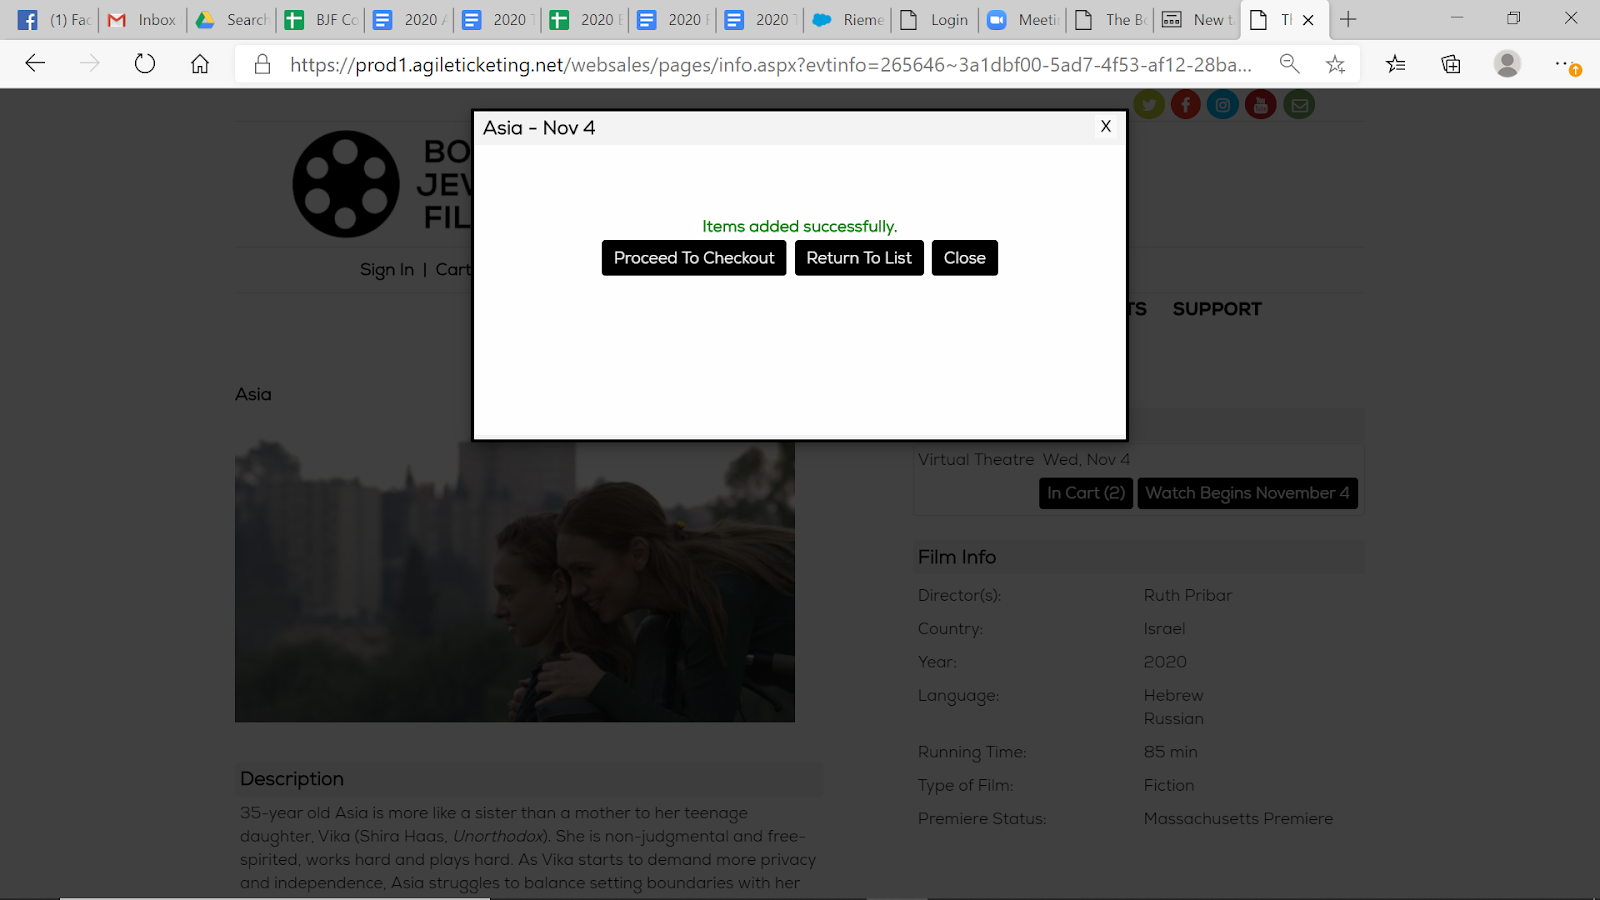
Task: Click the 'Premiere Status:' label
Action: [x=982, y=819]
